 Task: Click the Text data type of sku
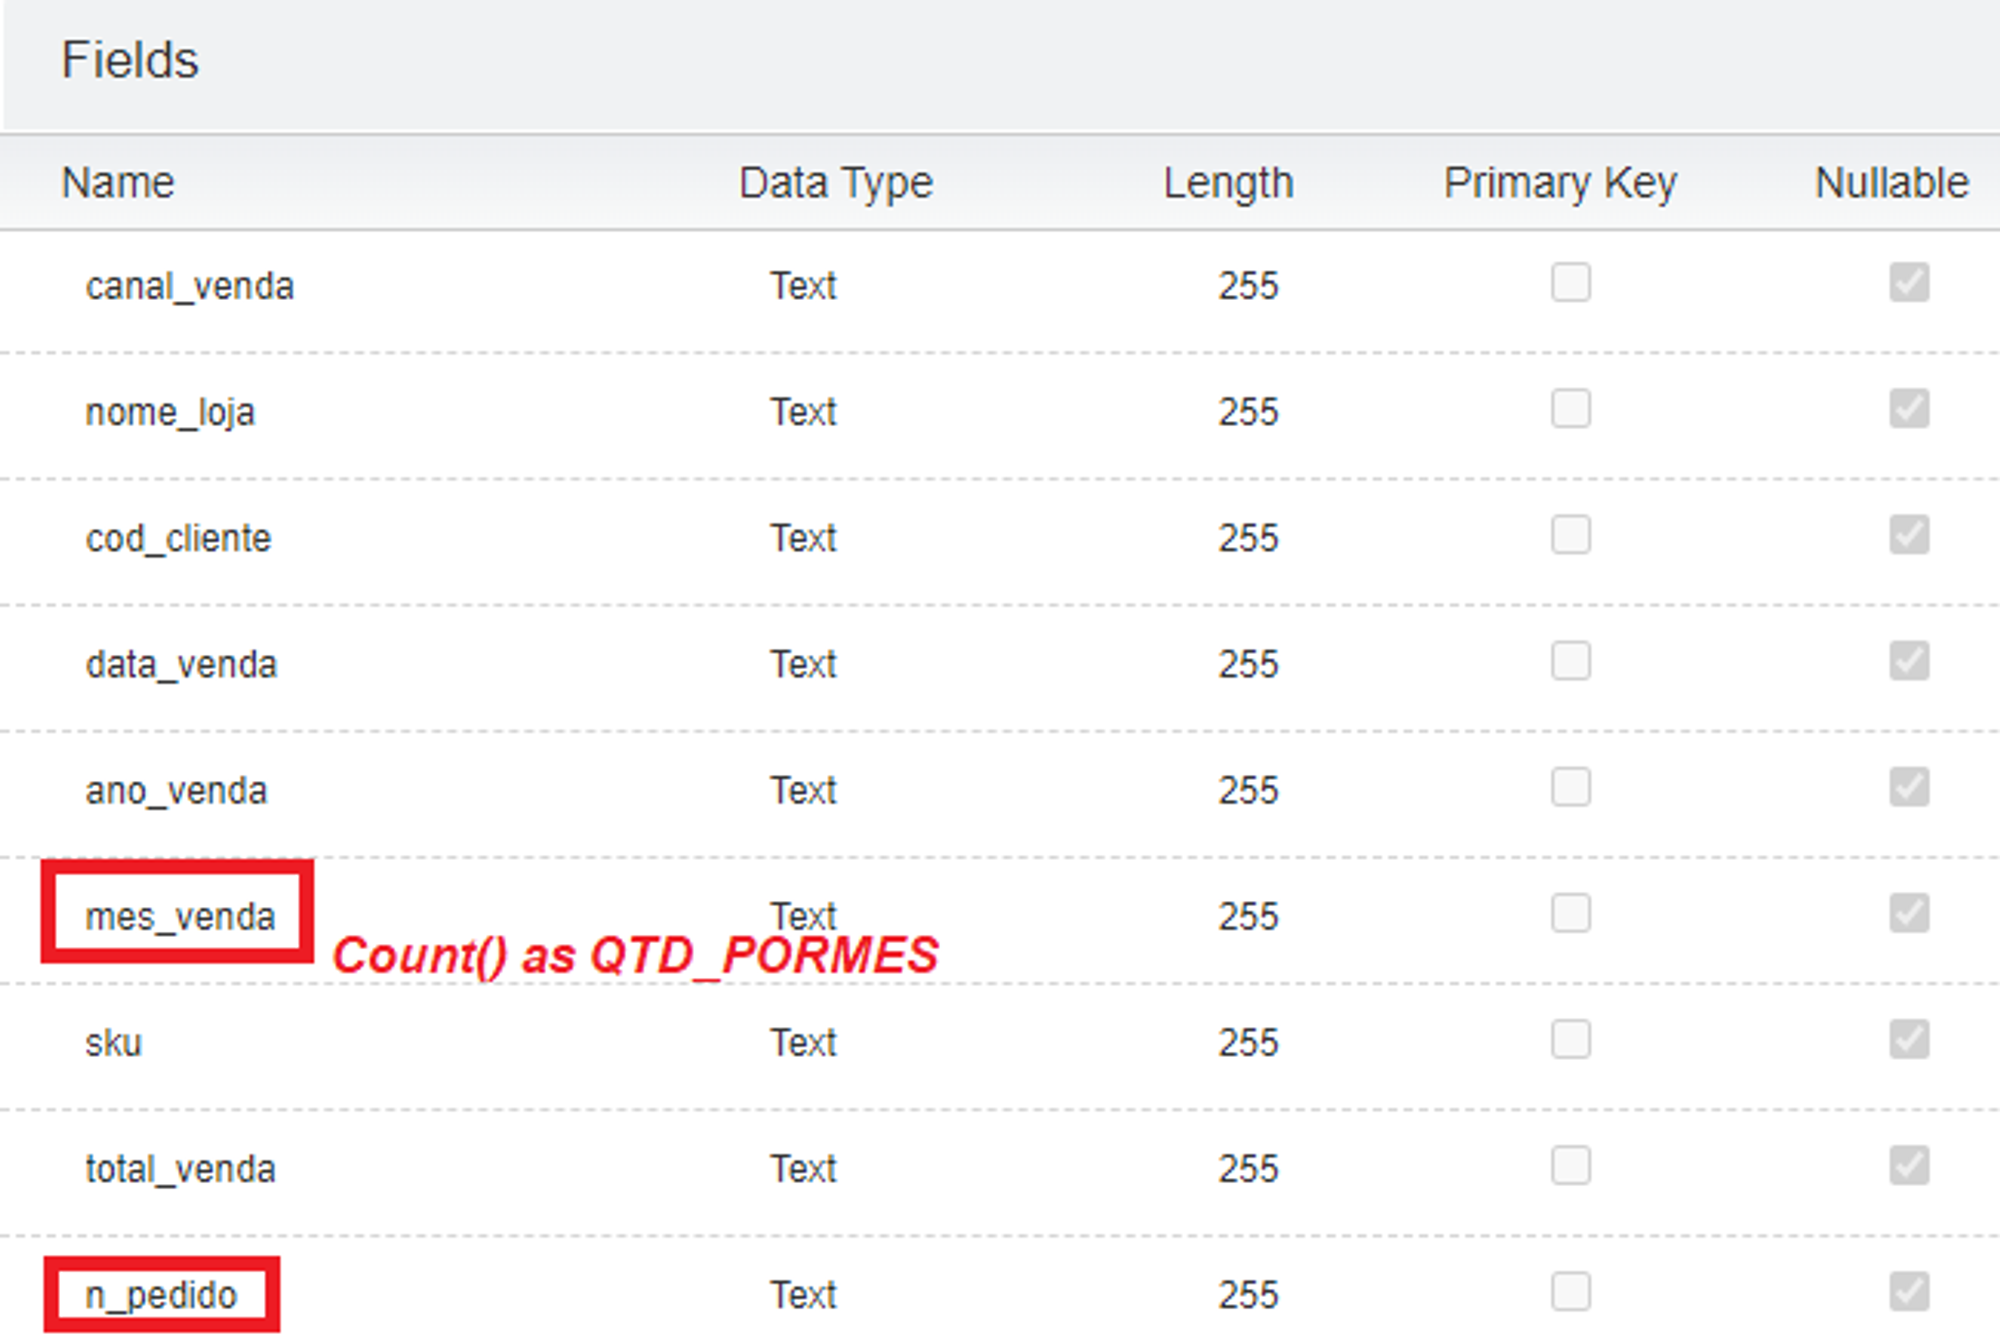coord(802,1043)
